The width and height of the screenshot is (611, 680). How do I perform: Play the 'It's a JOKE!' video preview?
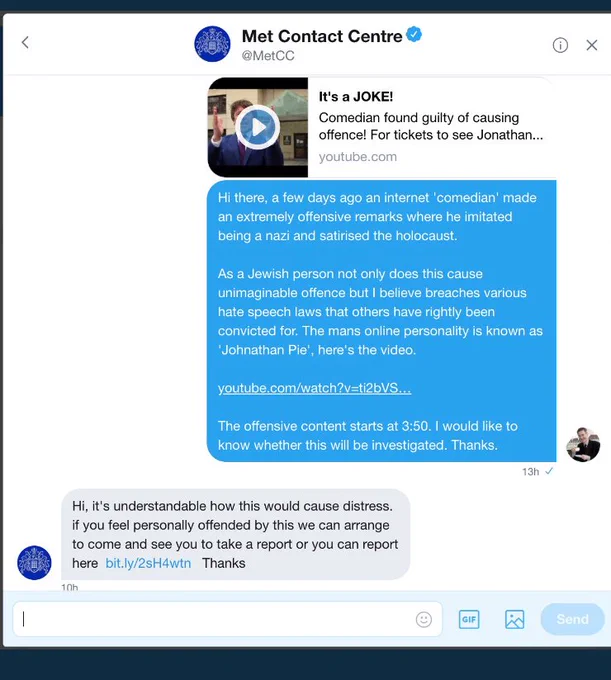258,128
